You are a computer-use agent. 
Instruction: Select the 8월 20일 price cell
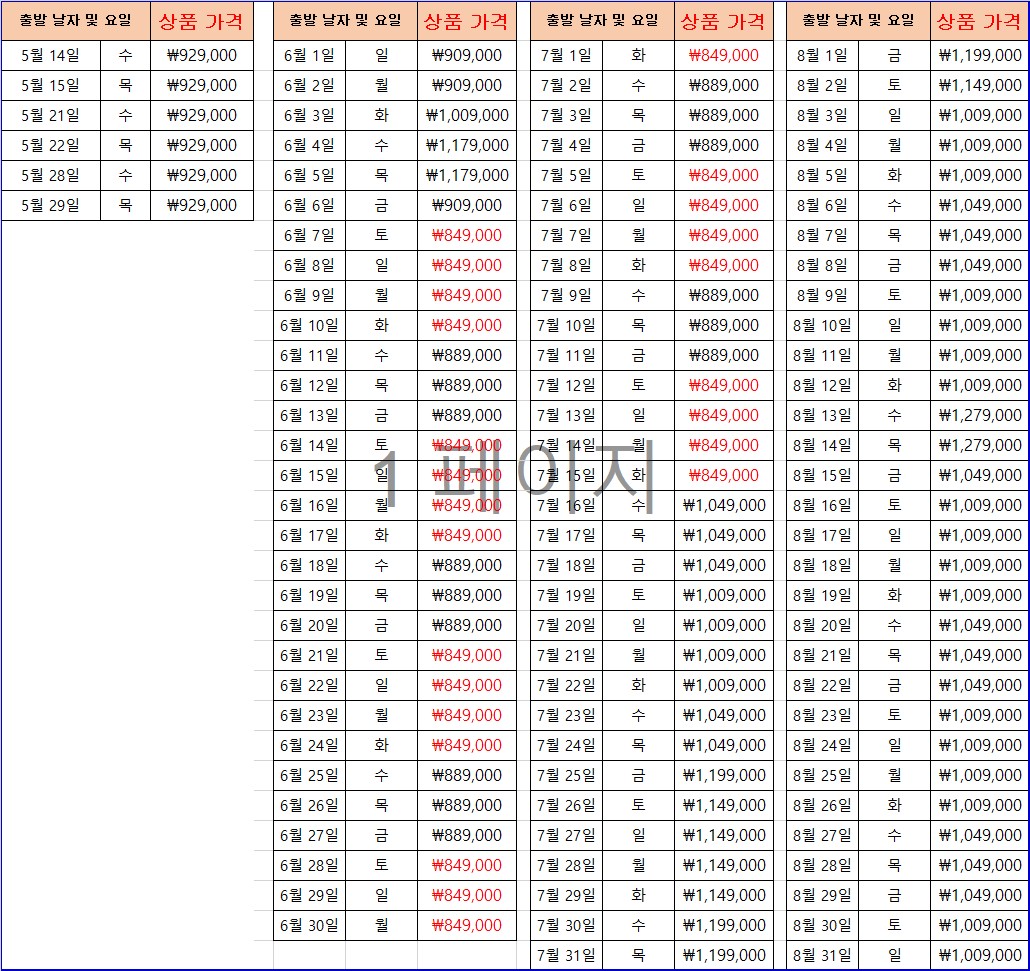(x=980, y=625)
